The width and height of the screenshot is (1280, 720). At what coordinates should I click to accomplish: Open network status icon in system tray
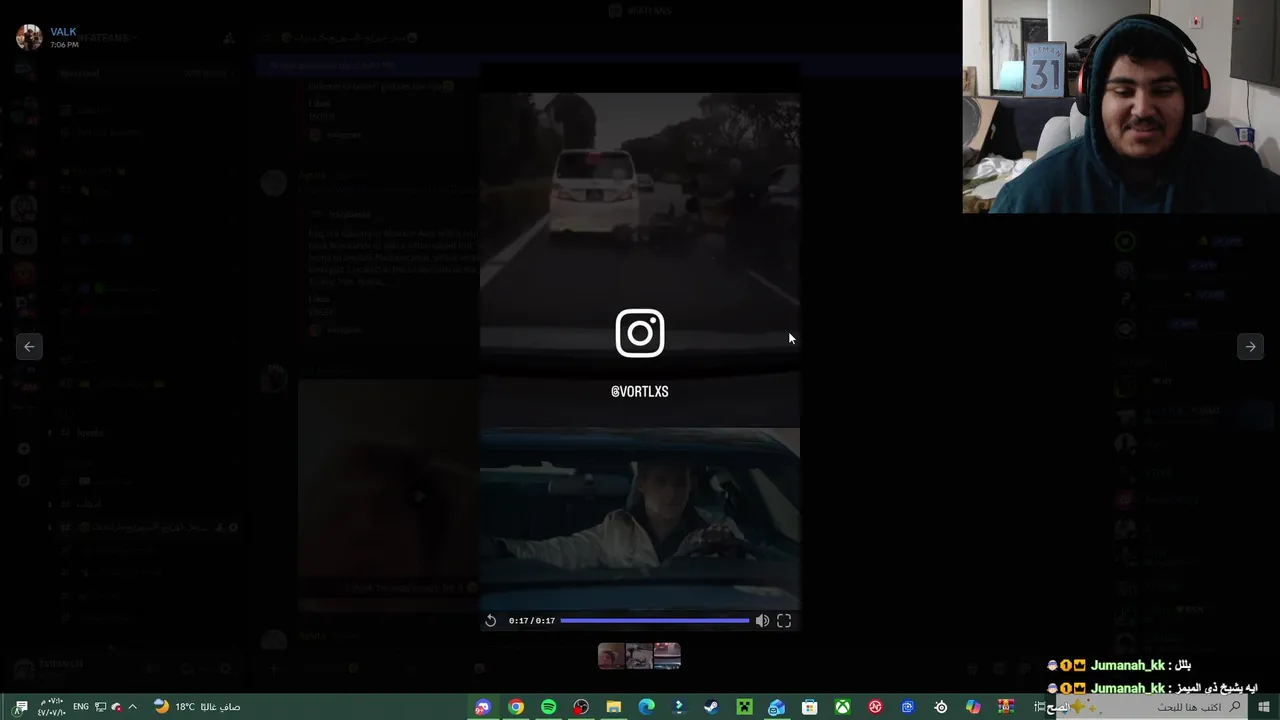[x=100, y=707]
